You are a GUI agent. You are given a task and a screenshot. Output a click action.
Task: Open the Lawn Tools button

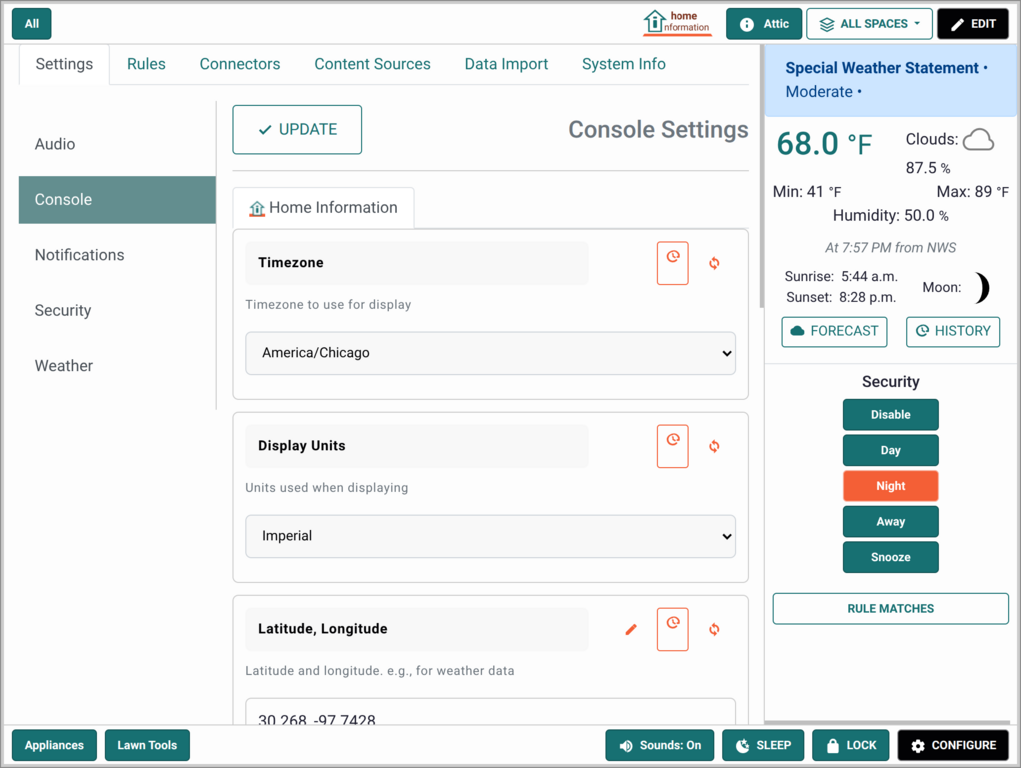click(x=147, y=745)
